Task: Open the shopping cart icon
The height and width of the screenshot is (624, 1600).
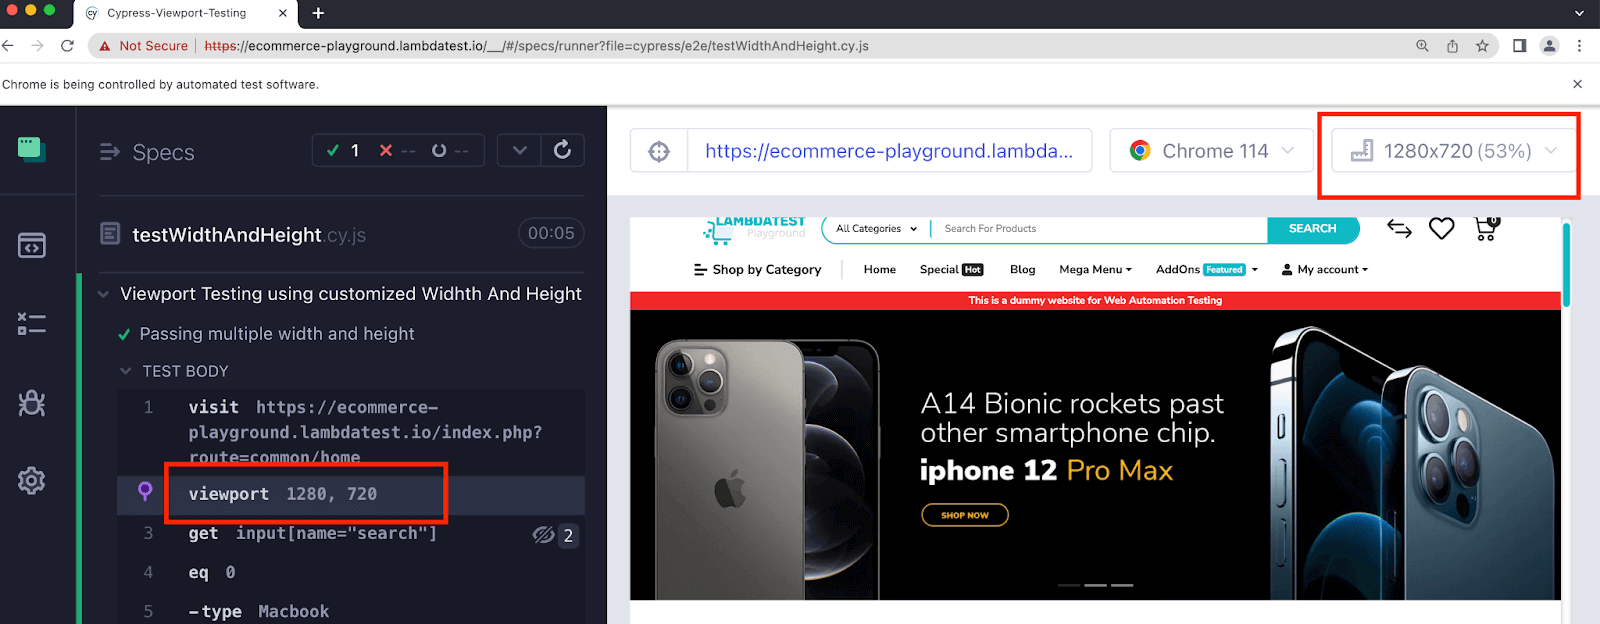Action: coord(1486,229)
